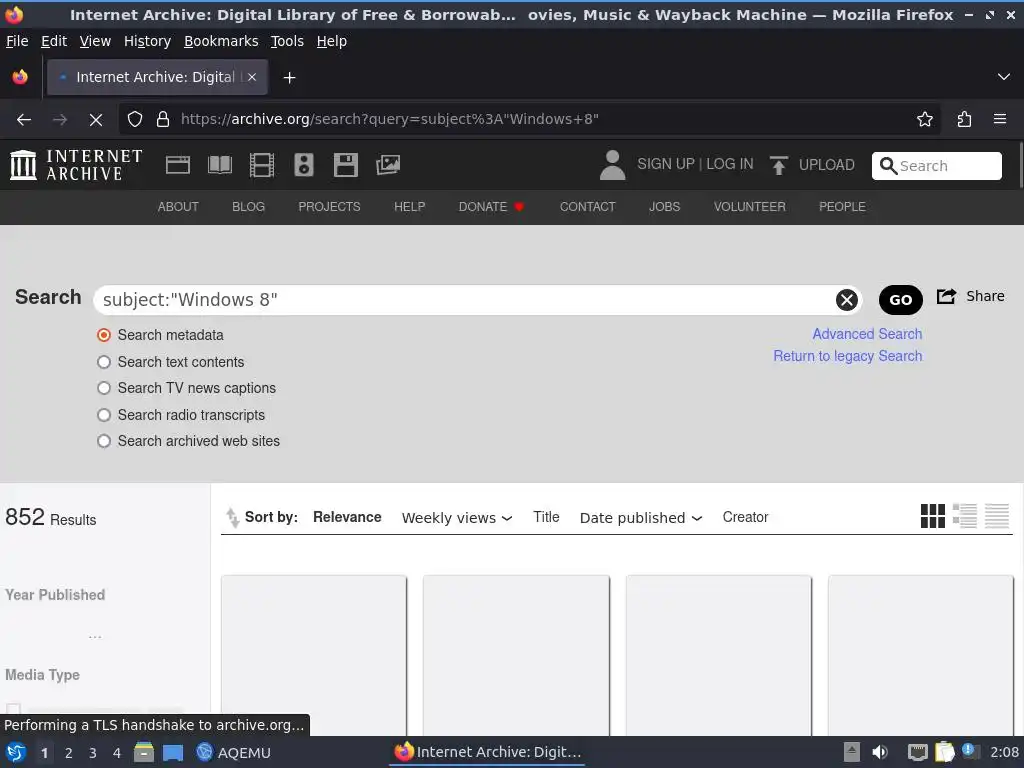
Task: Open site tracking protection shield icon
Action: pos(135,120)
